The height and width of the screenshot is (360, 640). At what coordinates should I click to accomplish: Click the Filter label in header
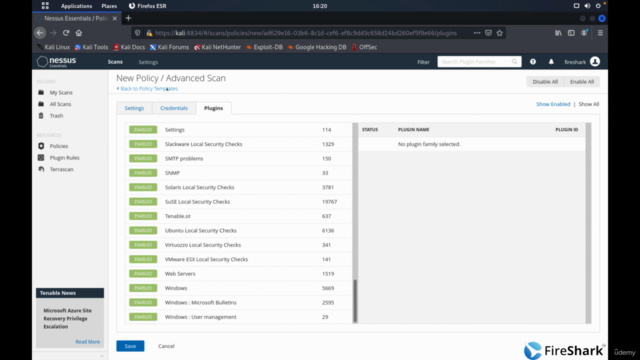pos(423,62)
